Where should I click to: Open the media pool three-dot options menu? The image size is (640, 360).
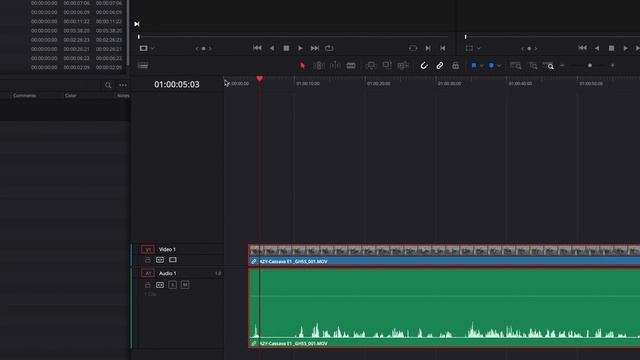[123, 85]
